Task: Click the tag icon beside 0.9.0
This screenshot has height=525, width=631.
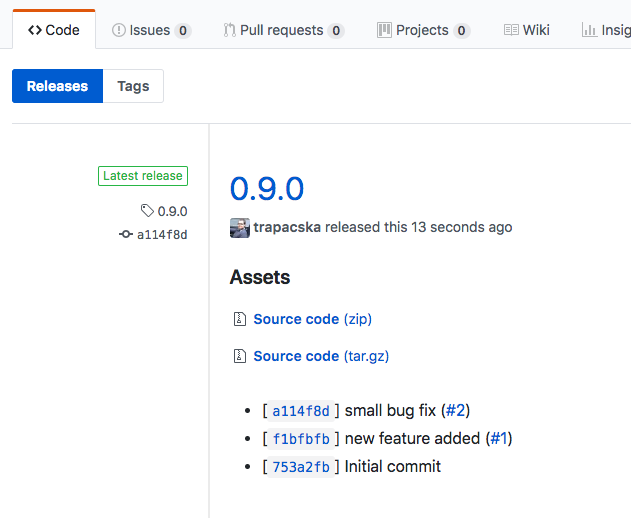Action: tap(147, 211)
